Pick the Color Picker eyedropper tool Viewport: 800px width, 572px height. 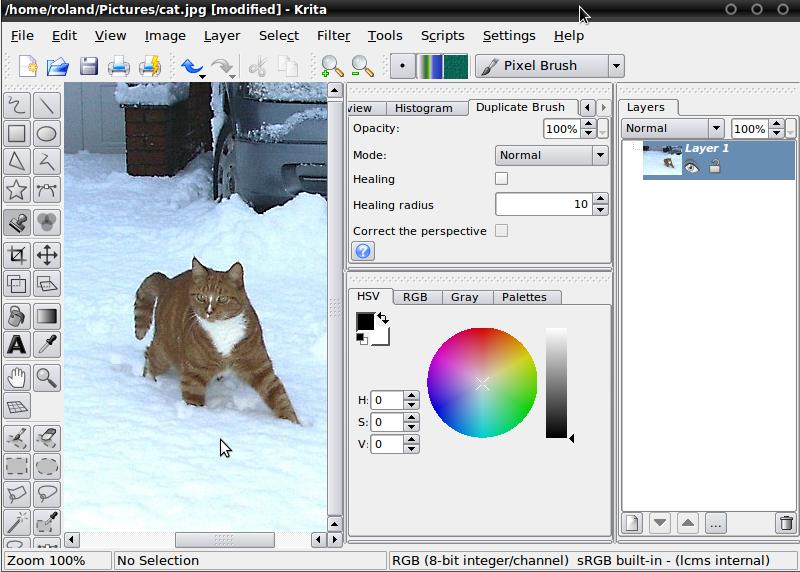47,345
